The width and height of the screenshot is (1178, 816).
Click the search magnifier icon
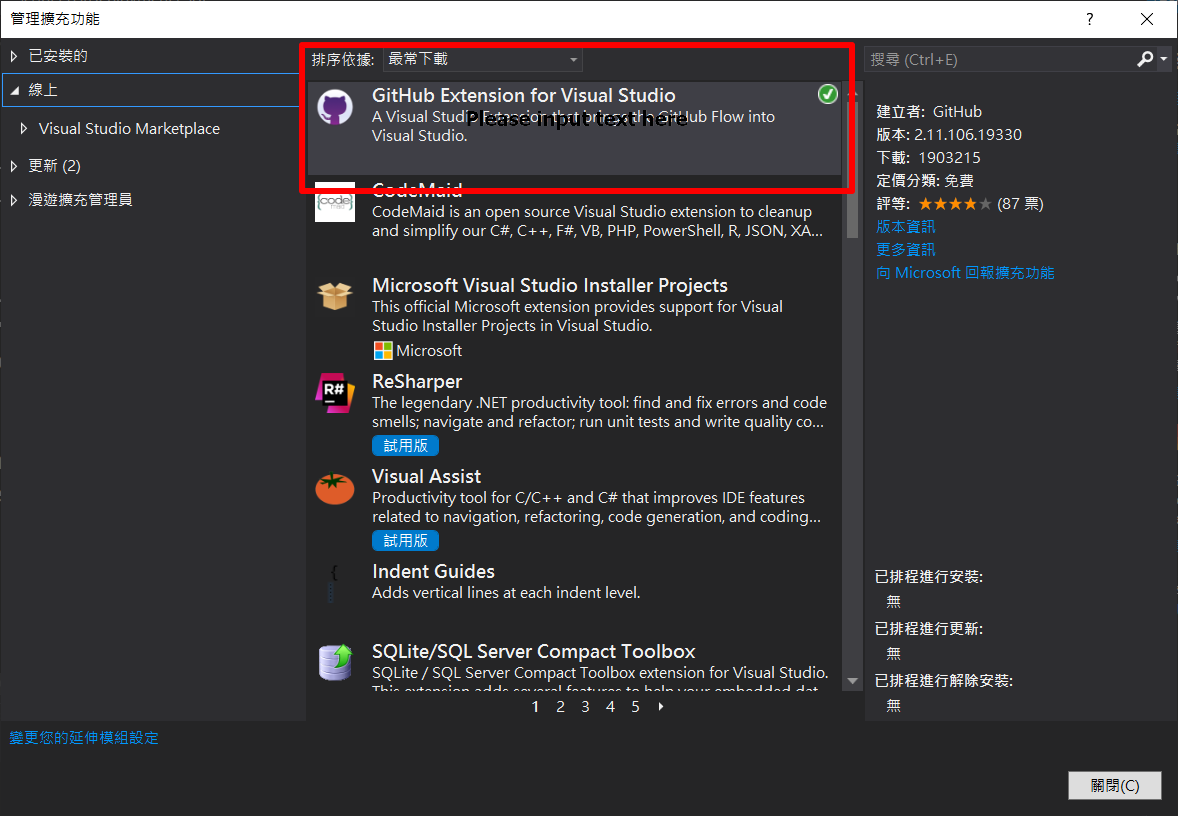(1144, 59)
